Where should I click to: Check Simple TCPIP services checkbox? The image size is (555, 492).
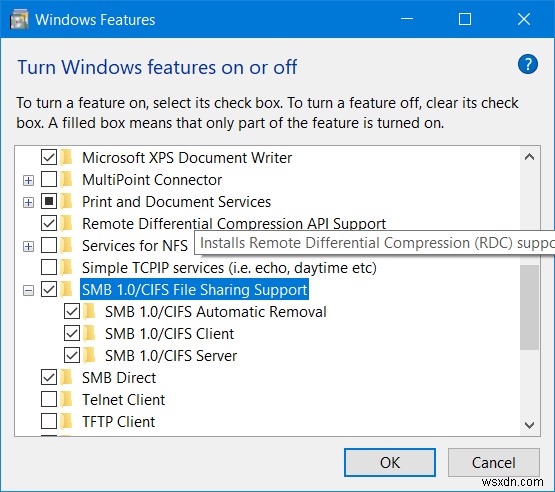point(49,267)
